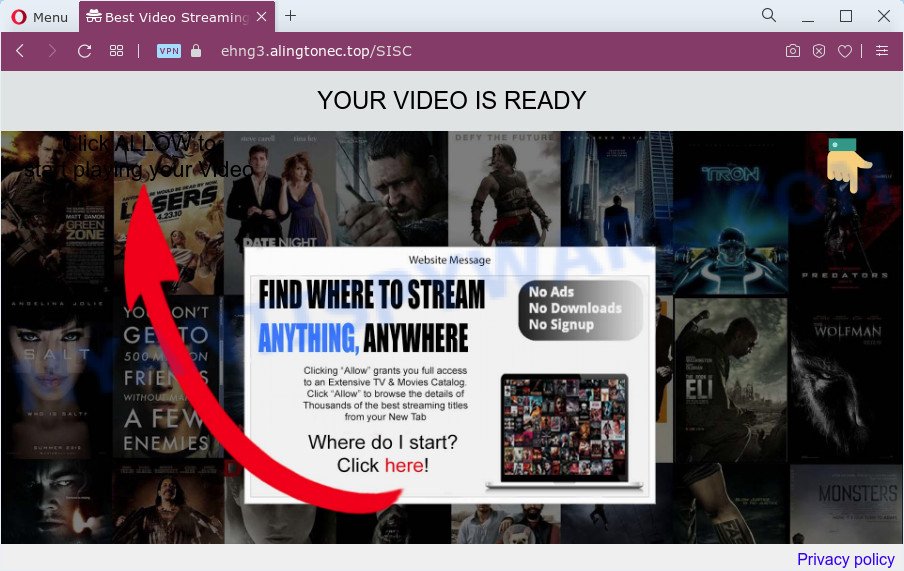904x571 pixels.
Task: Open the ad blocker shield icon
Action: (x=819, y=51)
